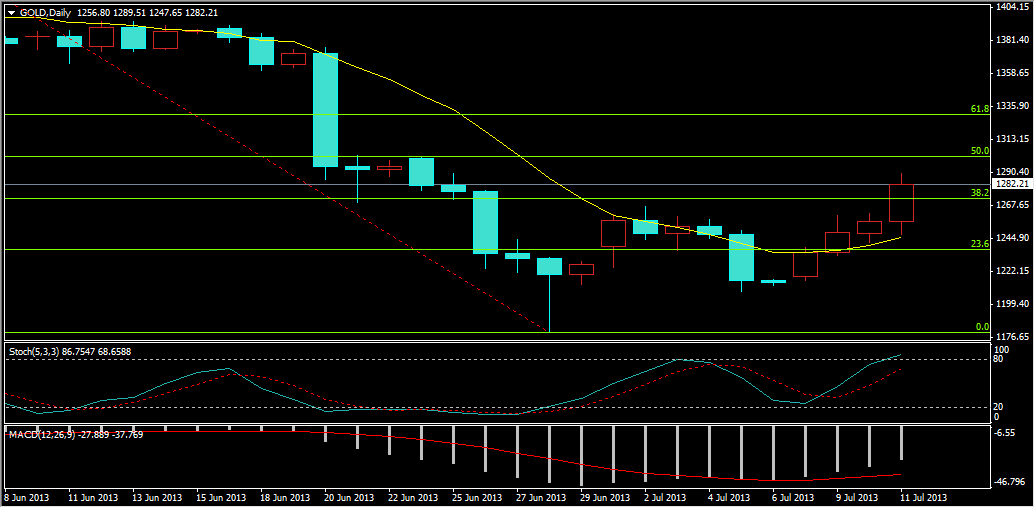1035x508 pixels.
Task: Click the 13 Jun 2013 date label
Action: tap(157, 497)
